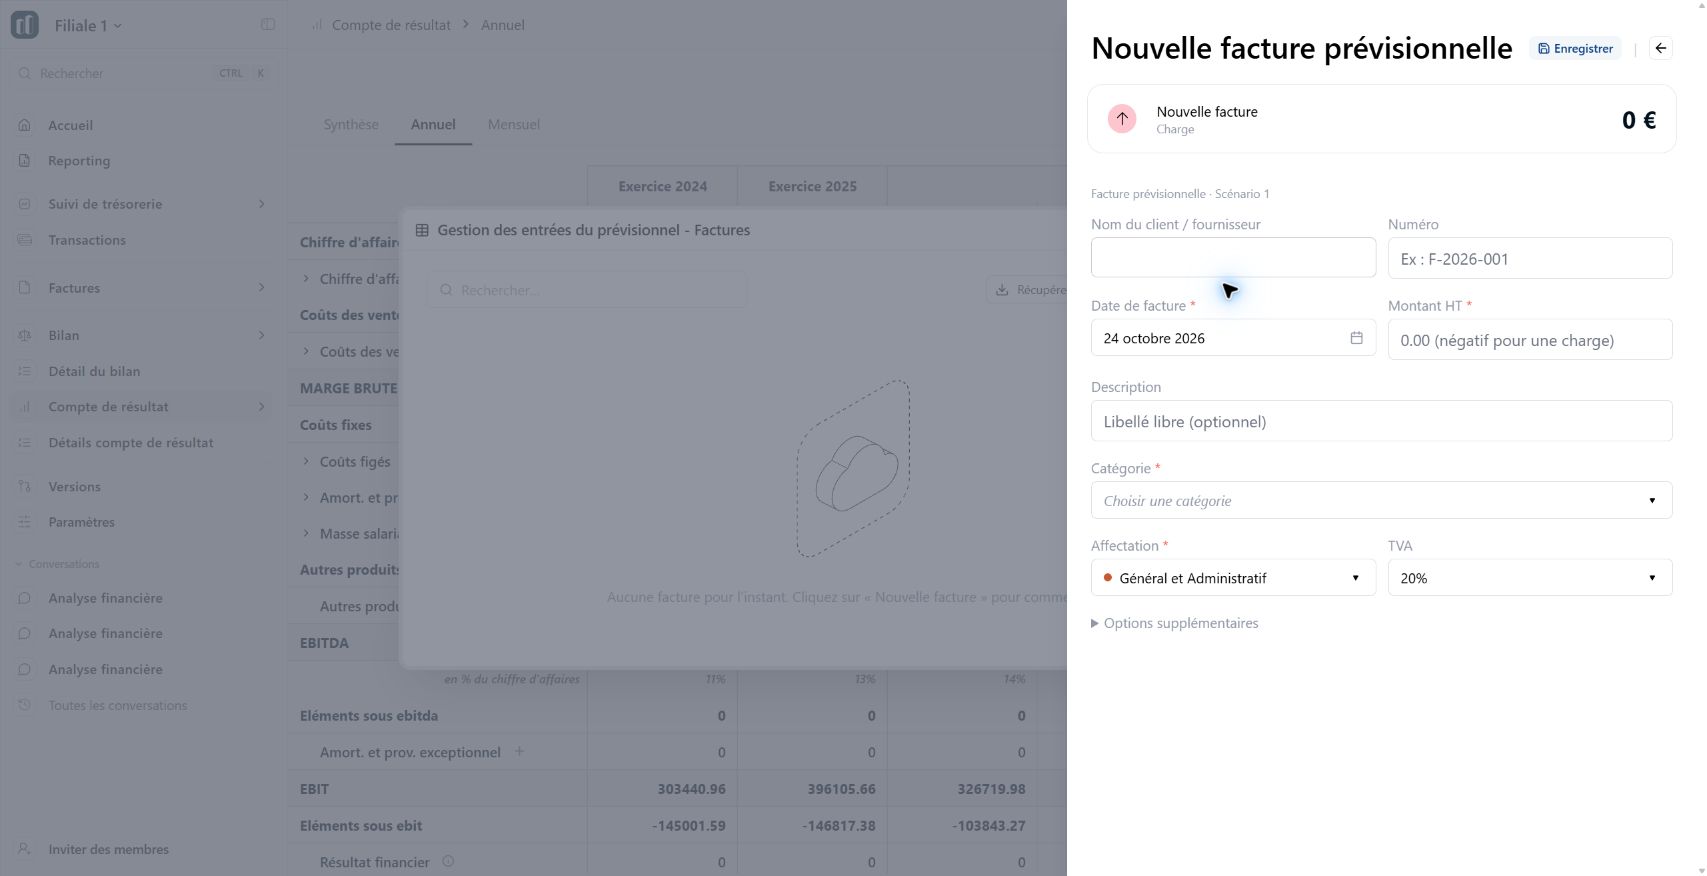Open the Filiale 1 workspace selector
The width and height of the screenshot is (1707, 876).
tap(87, 25)
